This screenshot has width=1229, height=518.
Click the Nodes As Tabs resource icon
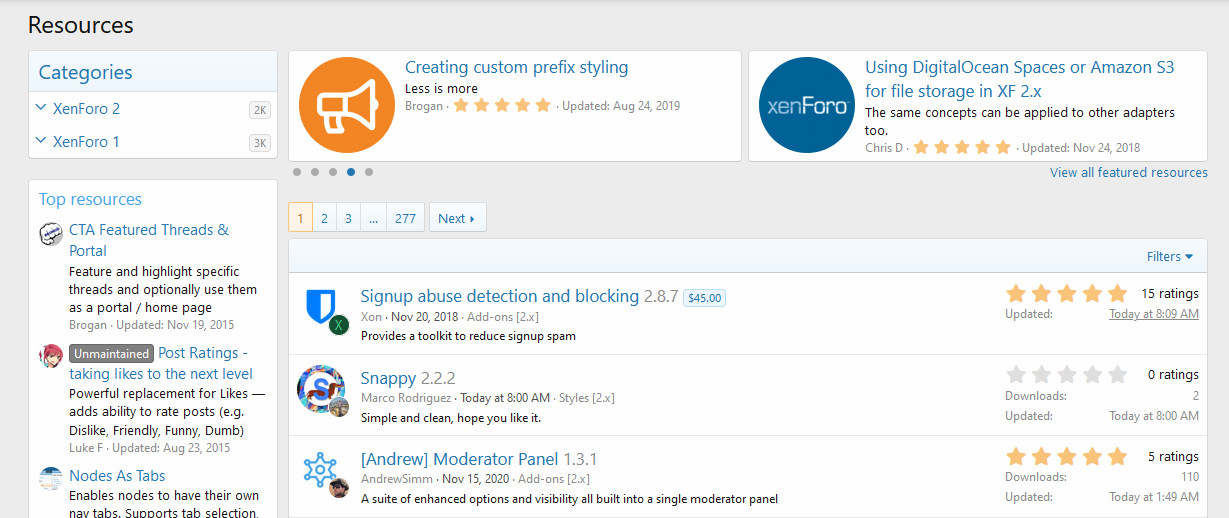point(51,478)
